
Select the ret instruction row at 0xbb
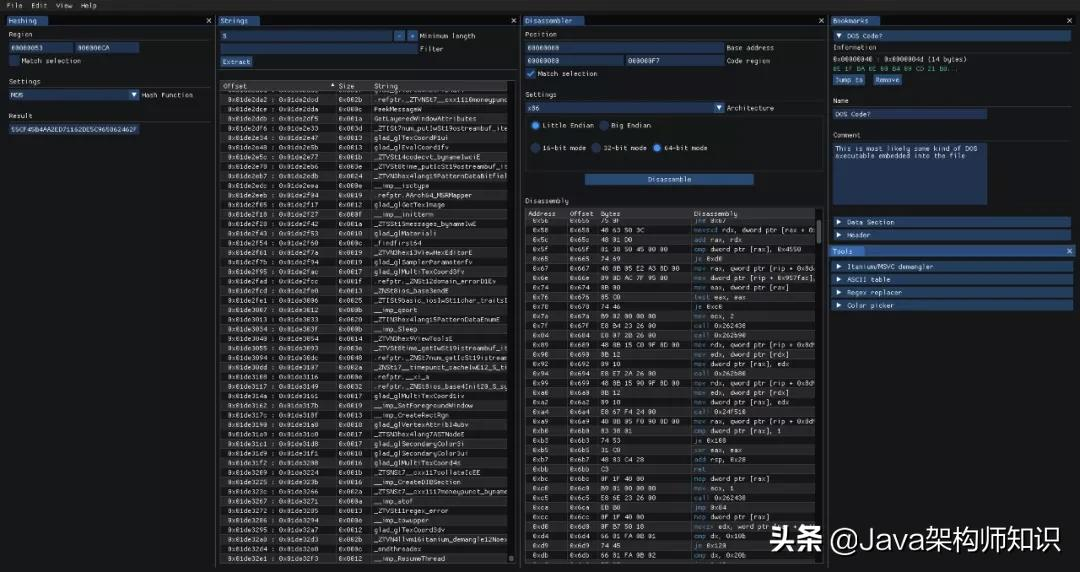(x=670, y=469)
